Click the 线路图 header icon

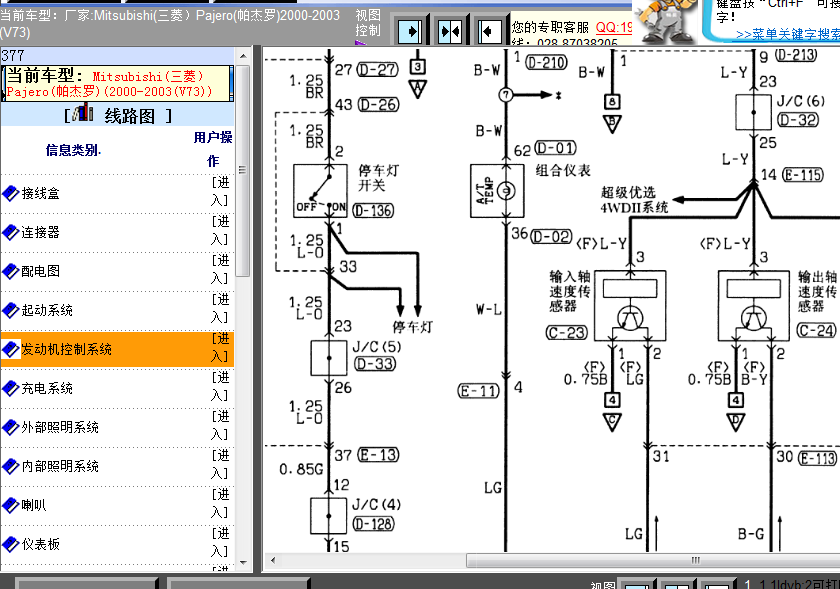tap(83, 113)
